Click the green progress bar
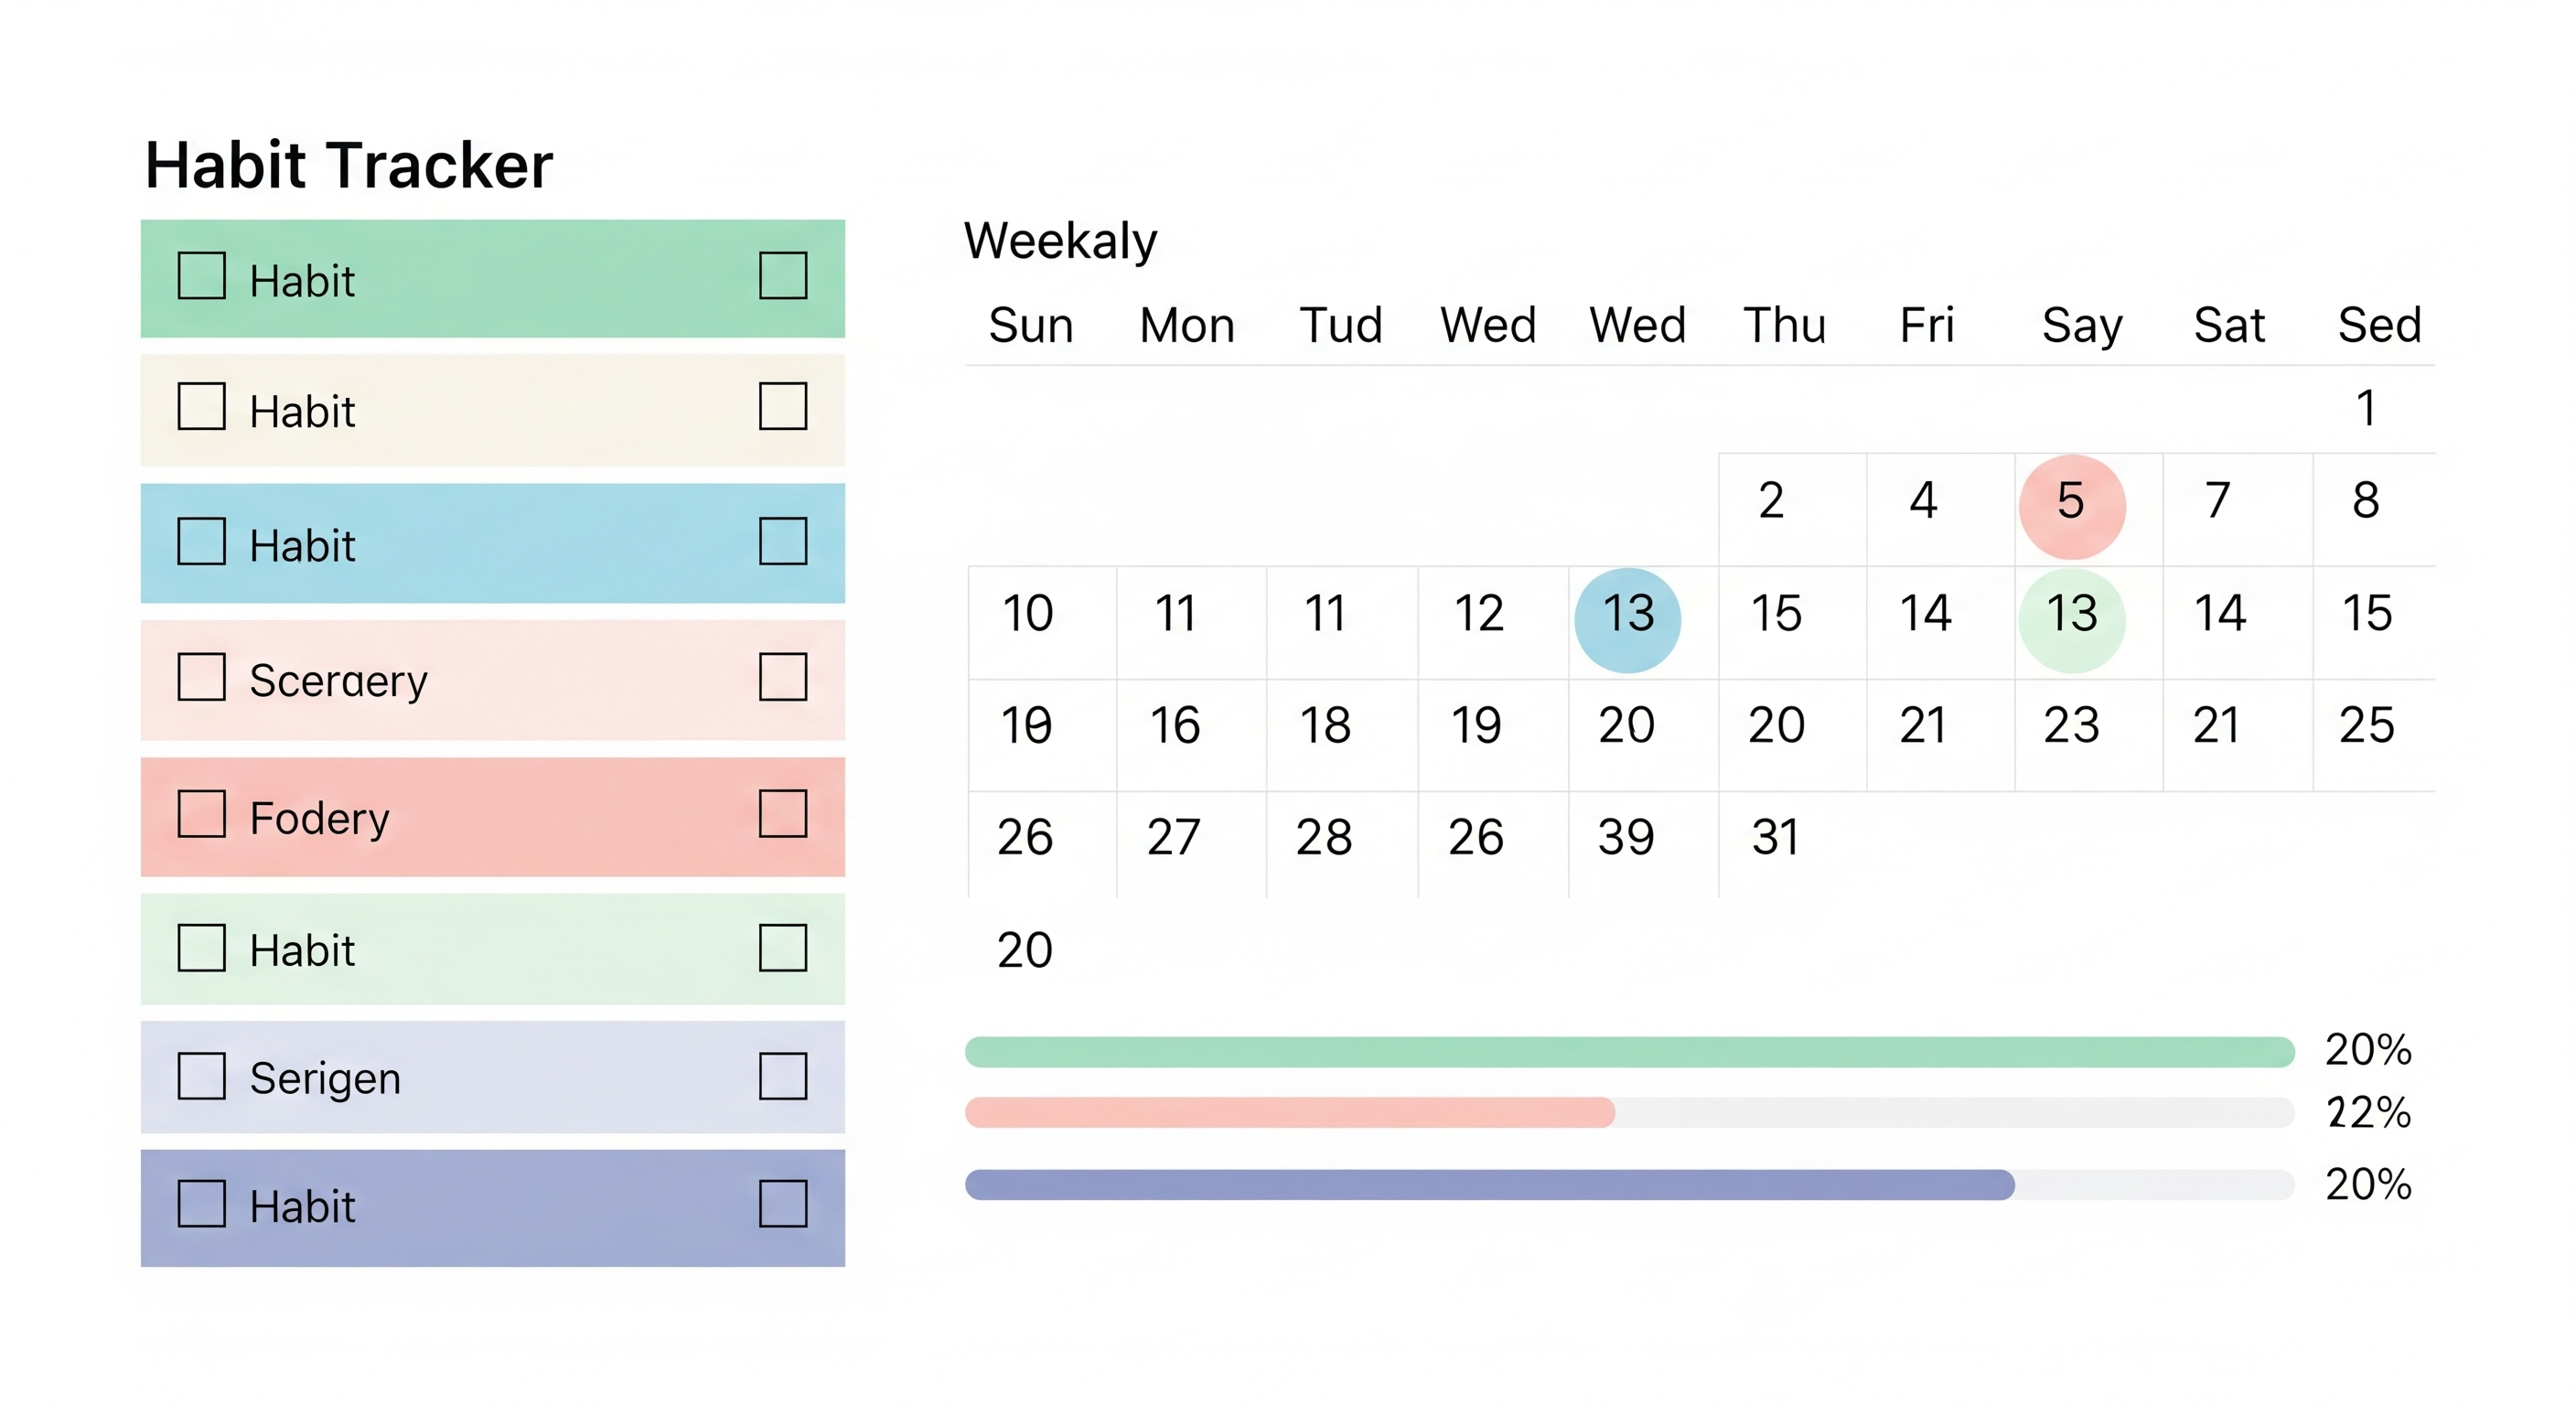 coord(1628,1052)
